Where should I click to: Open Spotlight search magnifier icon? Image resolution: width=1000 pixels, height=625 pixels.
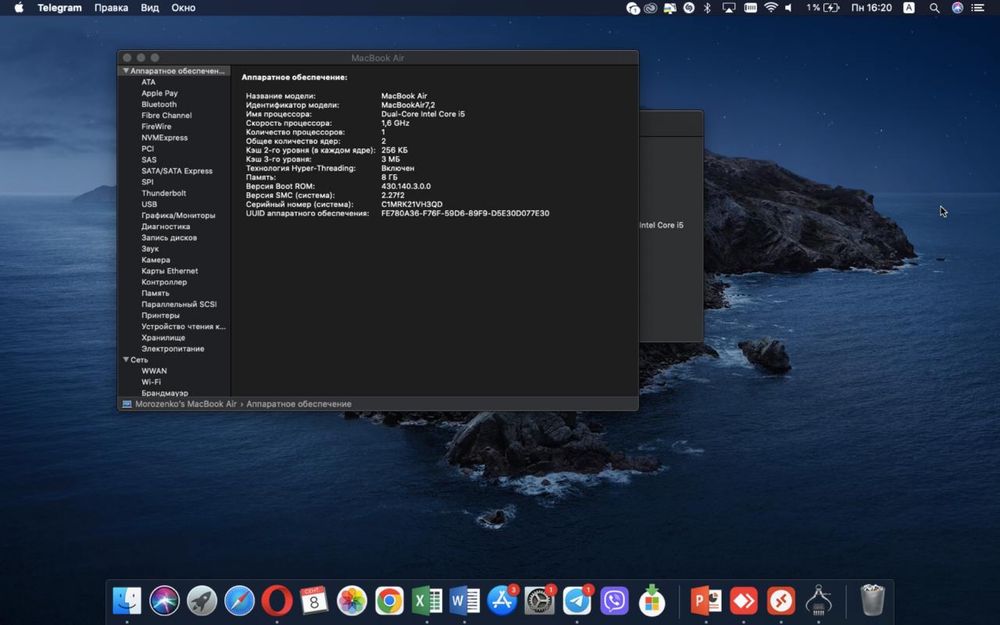click(934, 8)
